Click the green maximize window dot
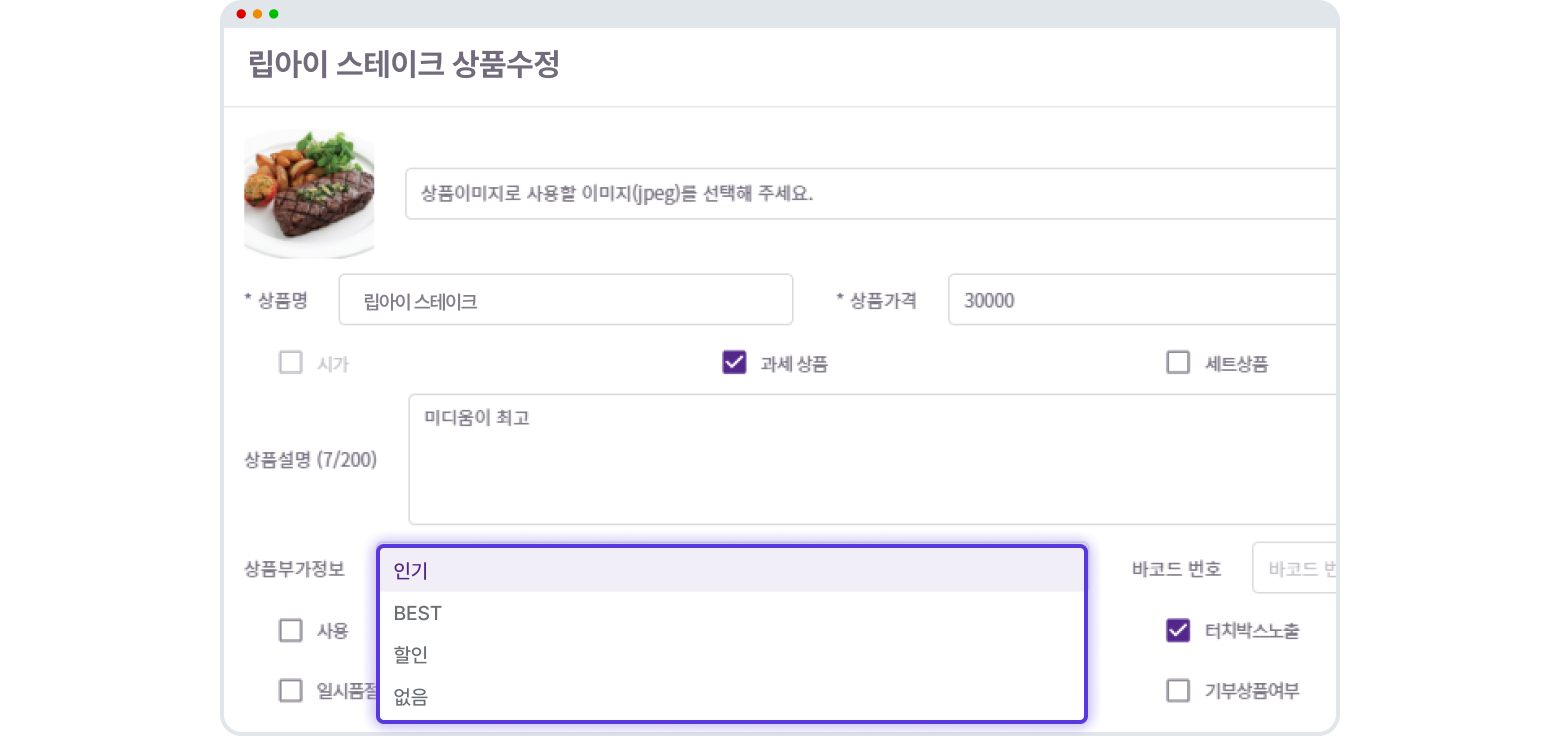 click(x=274, y=14)
